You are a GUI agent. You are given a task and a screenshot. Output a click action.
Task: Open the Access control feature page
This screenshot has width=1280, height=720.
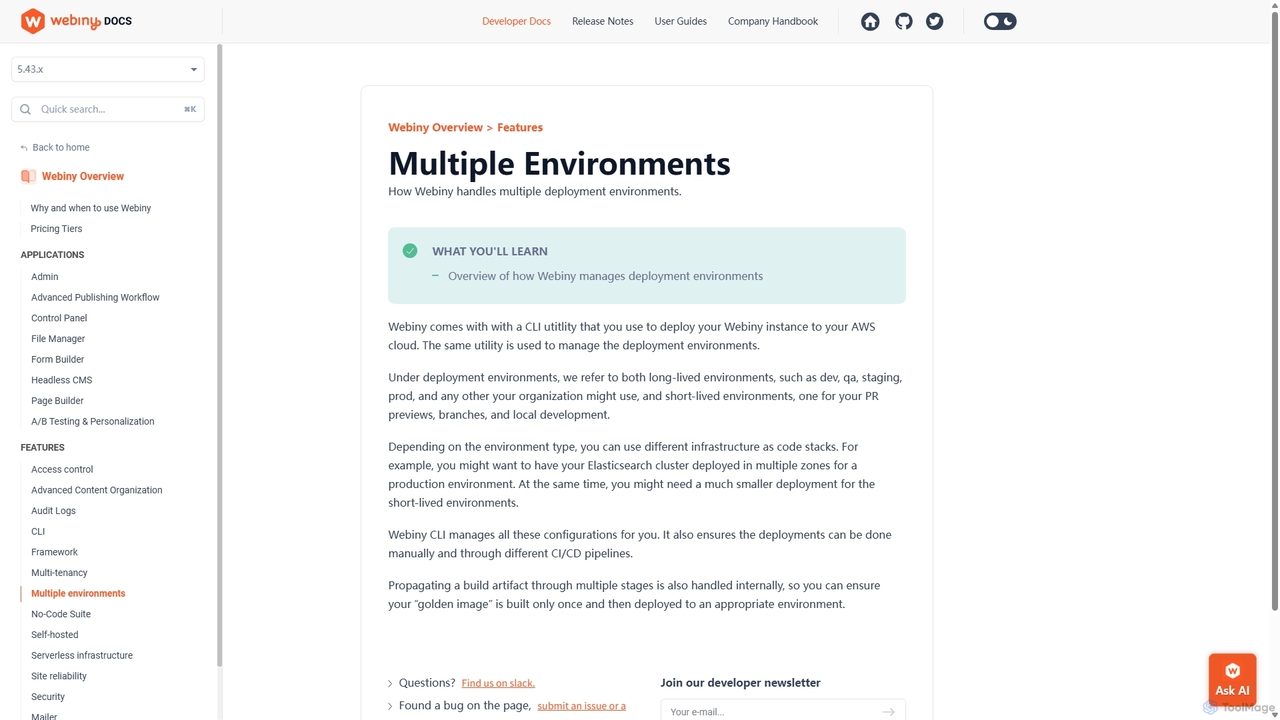point(62,469)
